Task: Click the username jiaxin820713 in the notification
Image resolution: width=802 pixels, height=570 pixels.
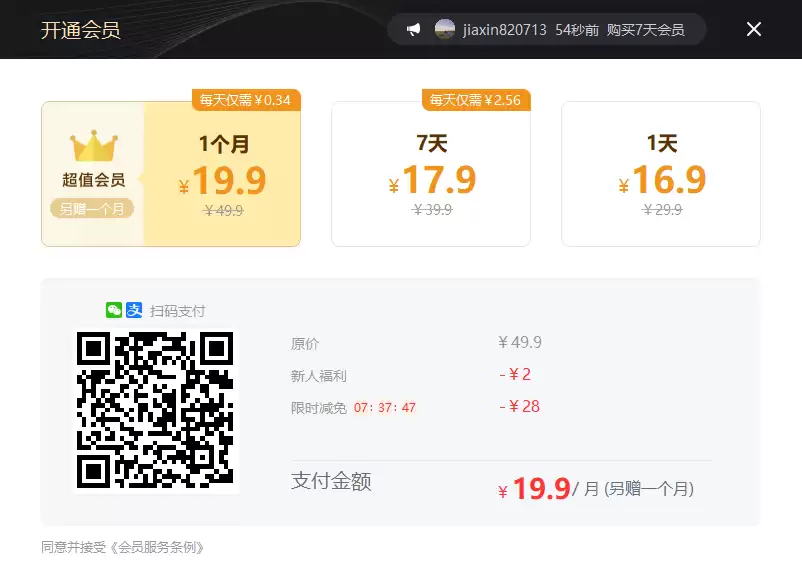Action: (504, 30)
